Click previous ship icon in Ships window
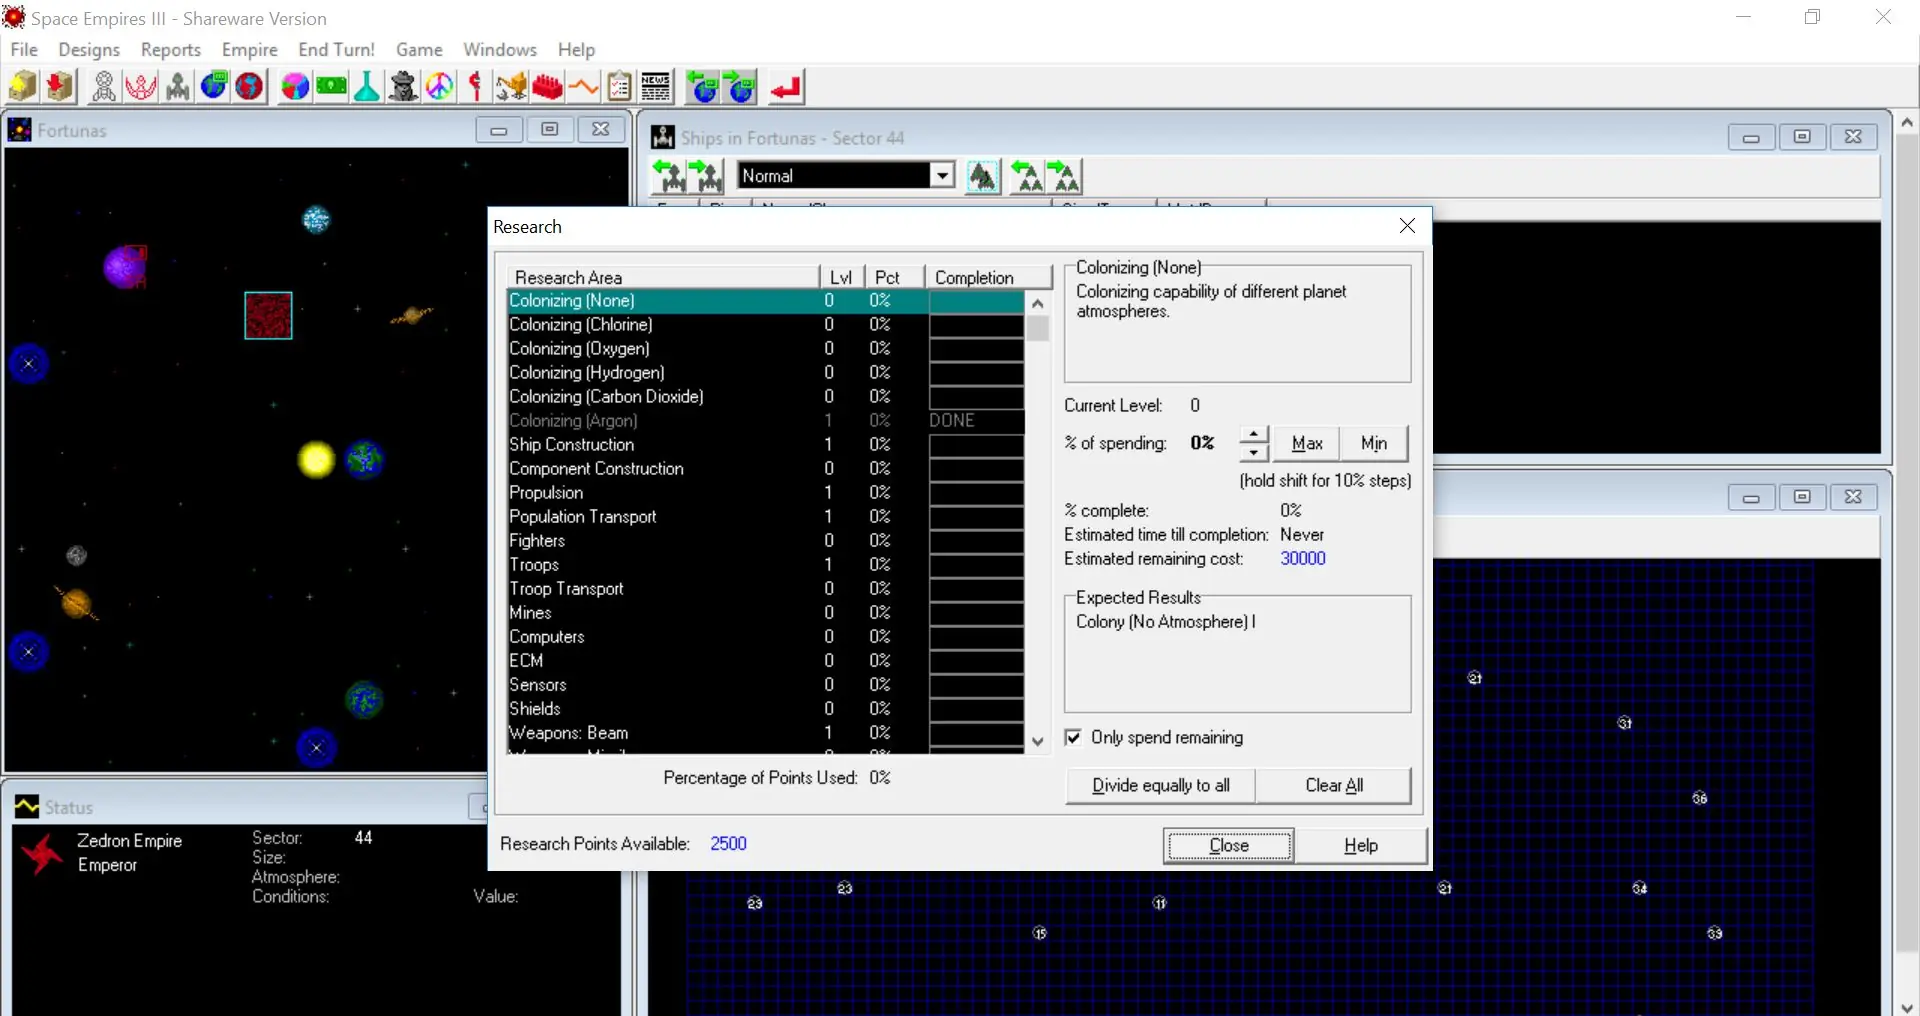Screen dimensions: 1920x1016 tap(669, 176)
